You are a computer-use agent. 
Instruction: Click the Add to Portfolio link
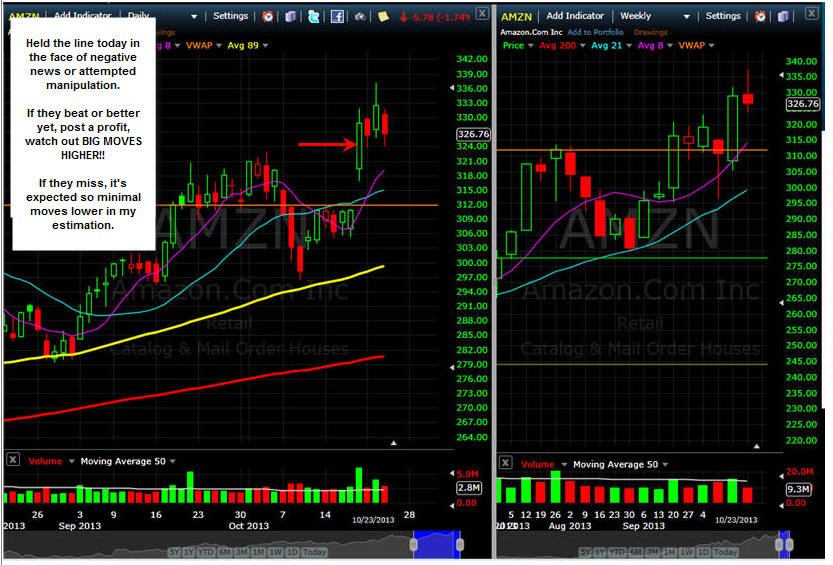[595, 32]
